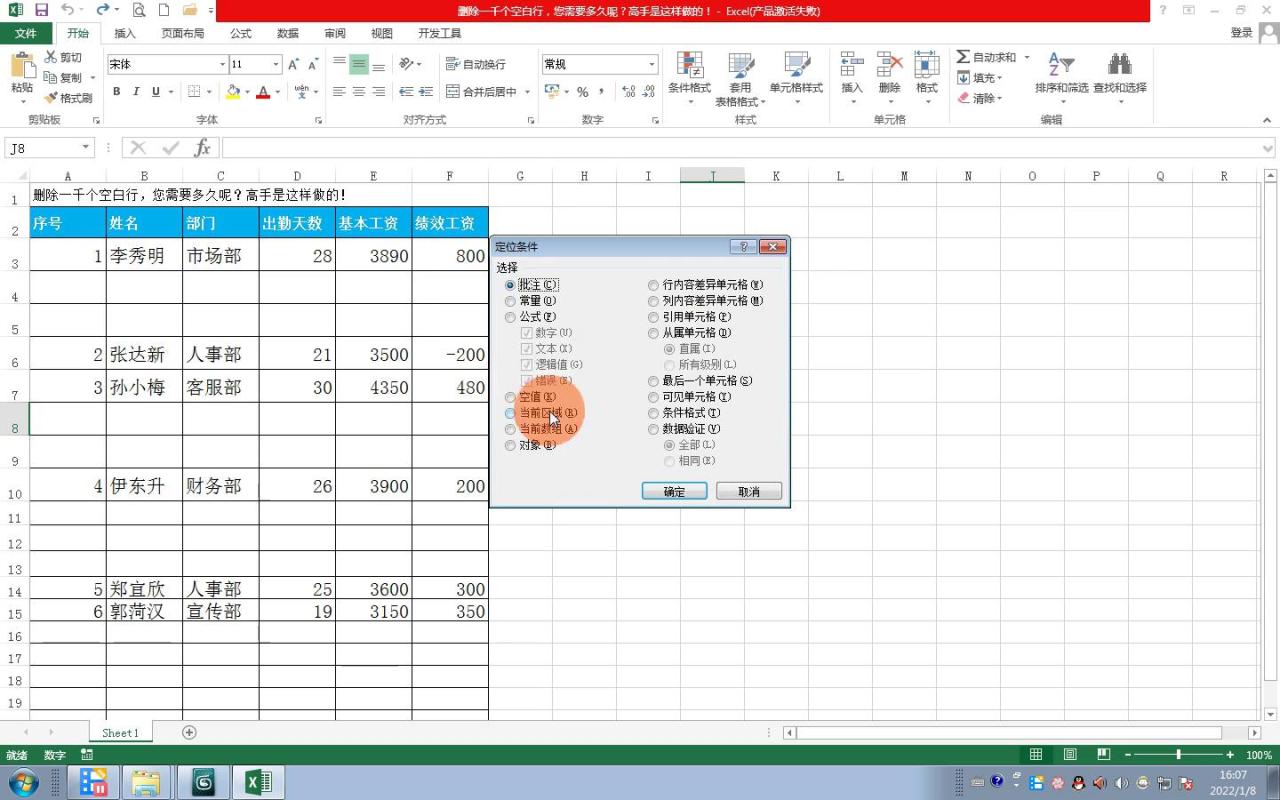
Task: Select the Sheet1 worksheet tab
Action: (120, 733)
